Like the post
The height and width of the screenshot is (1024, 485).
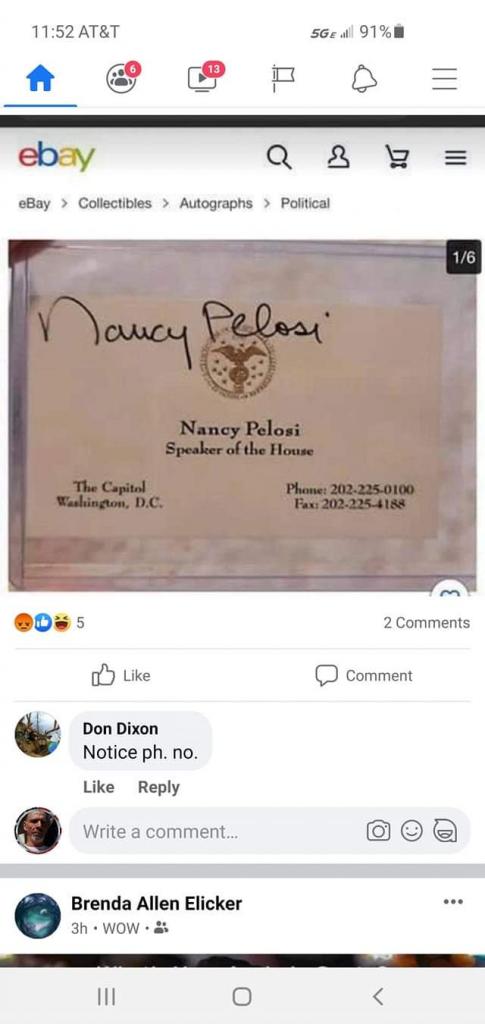pos(121,675)
